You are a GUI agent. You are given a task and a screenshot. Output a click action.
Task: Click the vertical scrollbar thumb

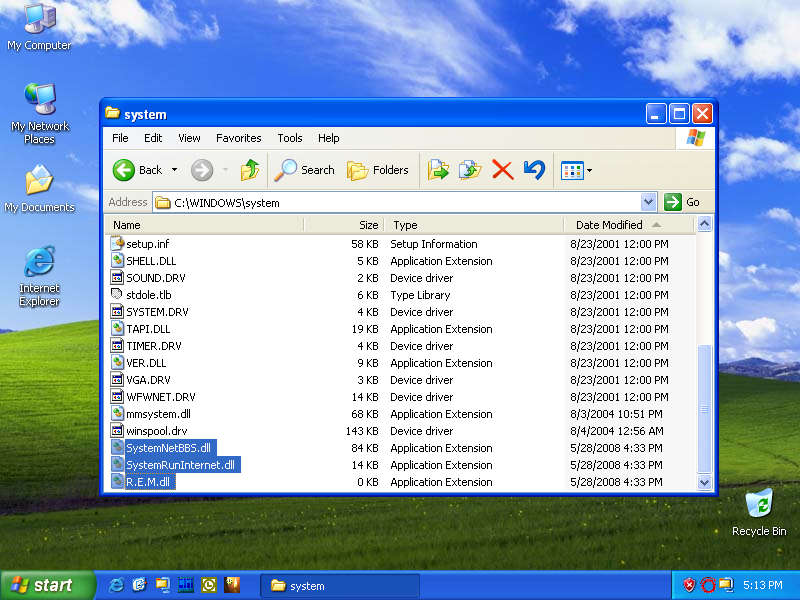704,409
